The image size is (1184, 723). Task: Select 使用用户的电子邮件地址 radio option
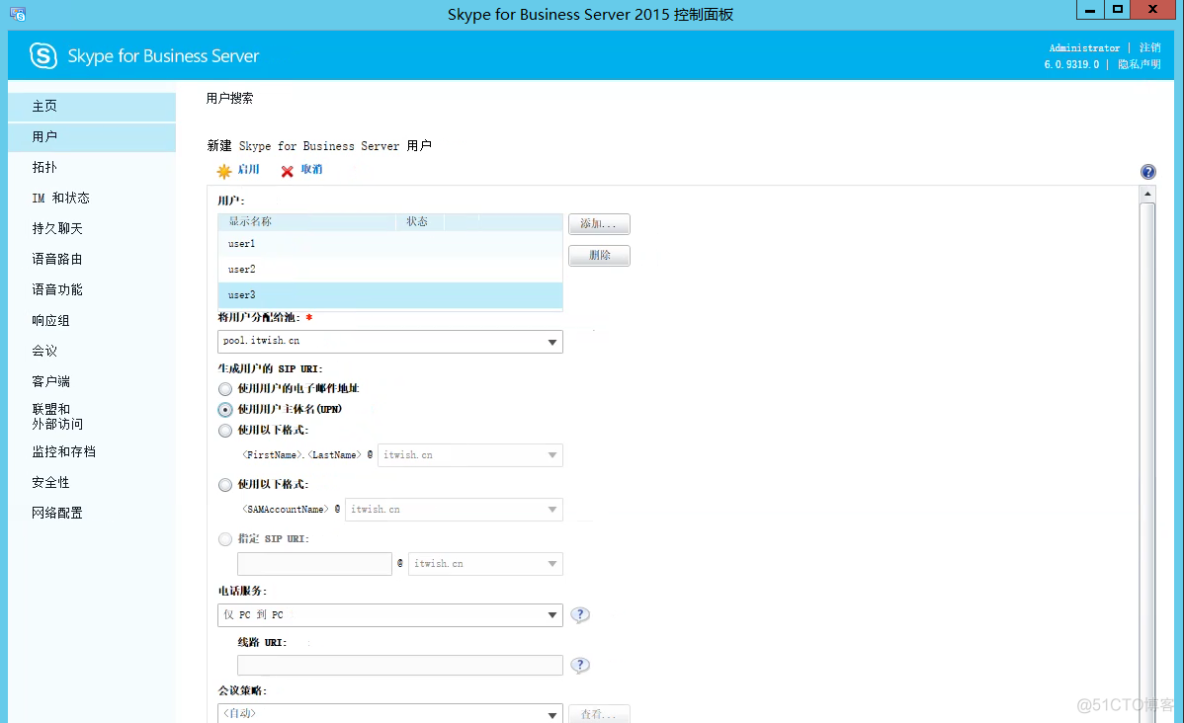tap(225, 388)
